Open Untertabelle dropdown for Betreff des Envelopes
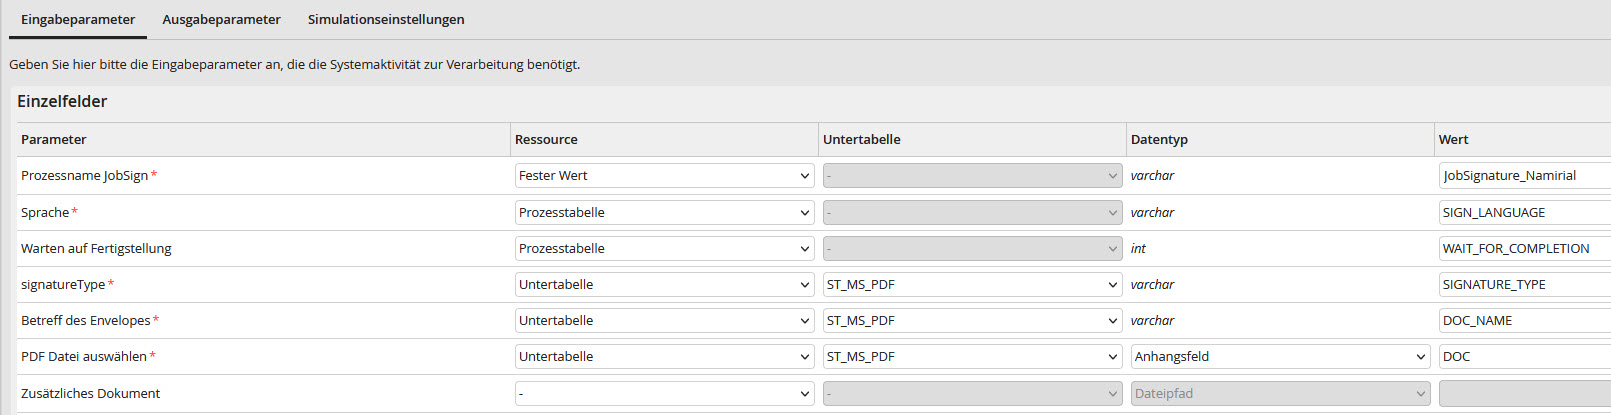Viewport: 1611px width, 415px height. 972,321
